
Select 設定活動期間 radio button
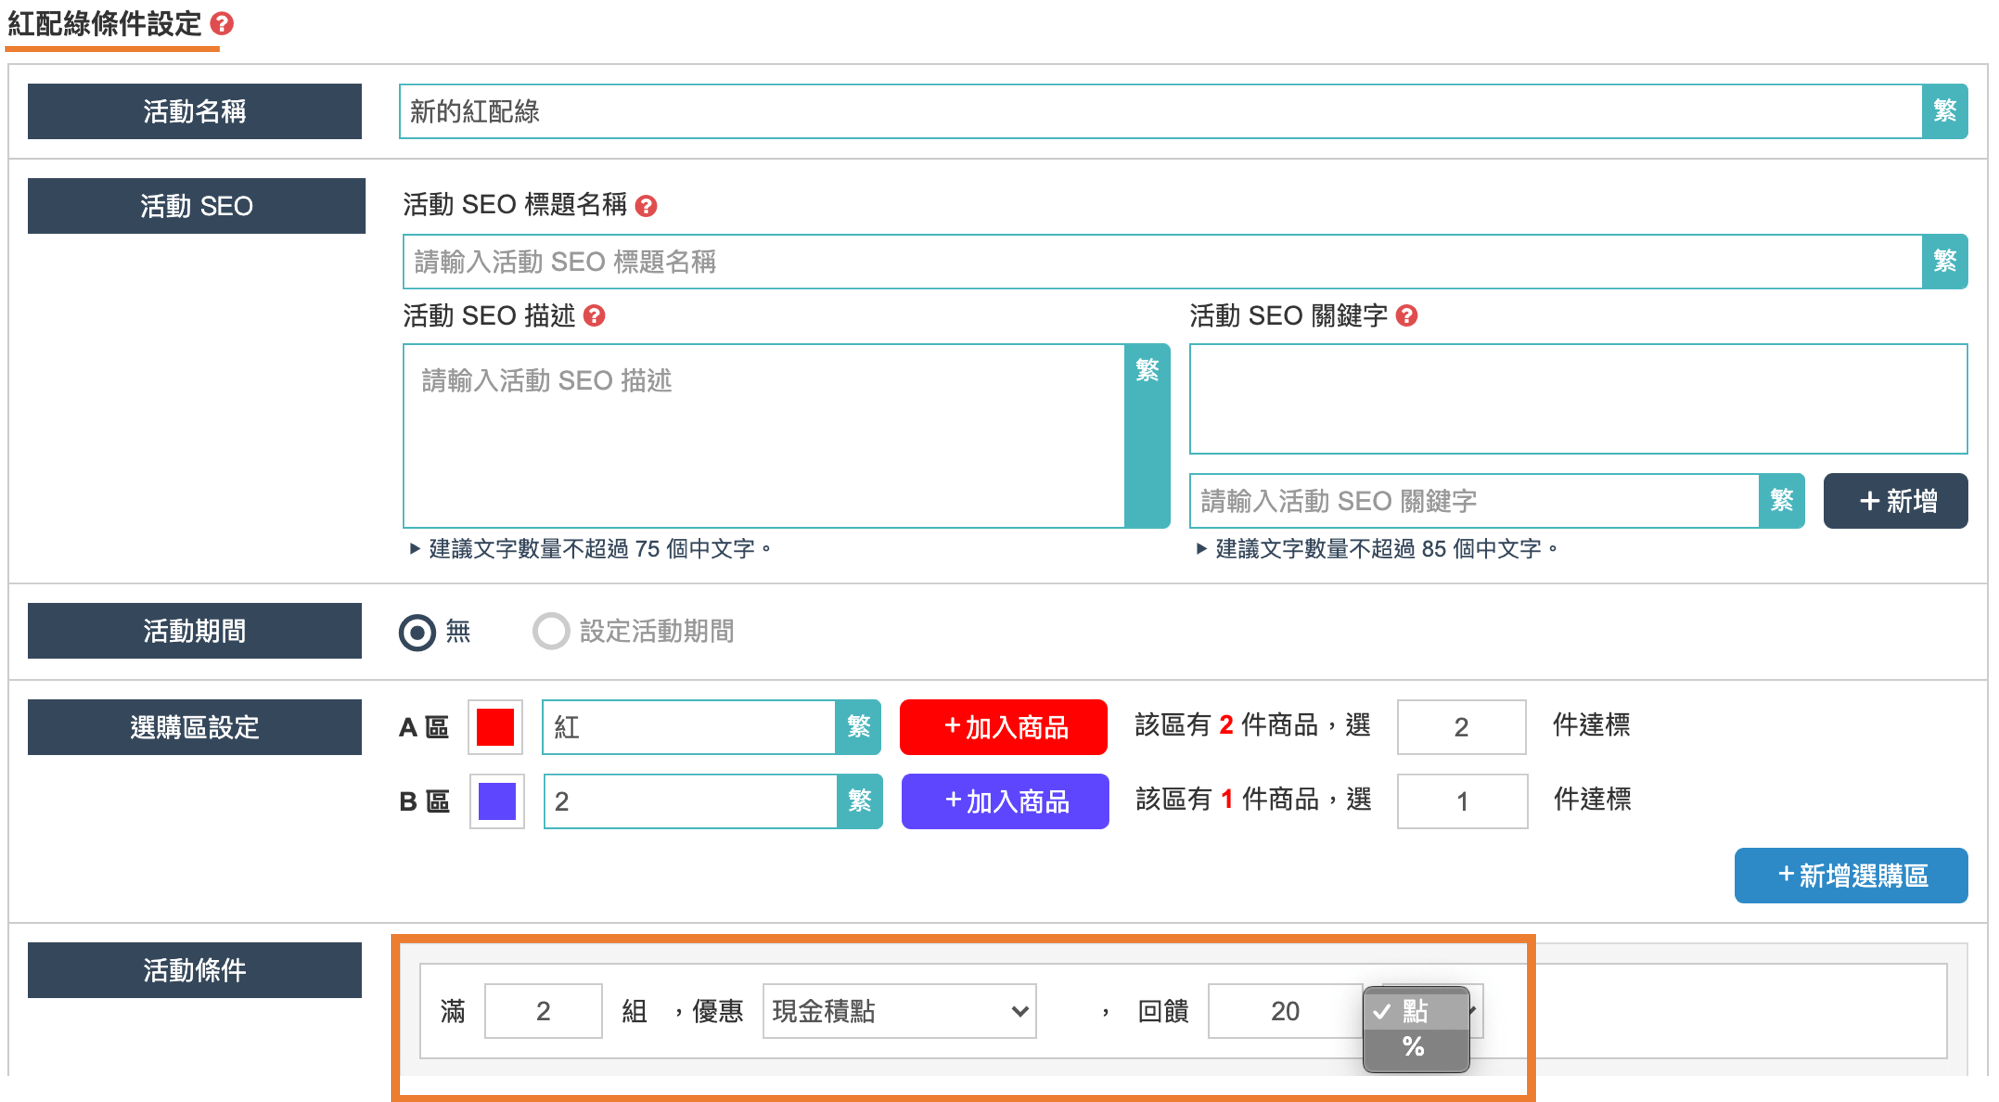pos(550,632)
